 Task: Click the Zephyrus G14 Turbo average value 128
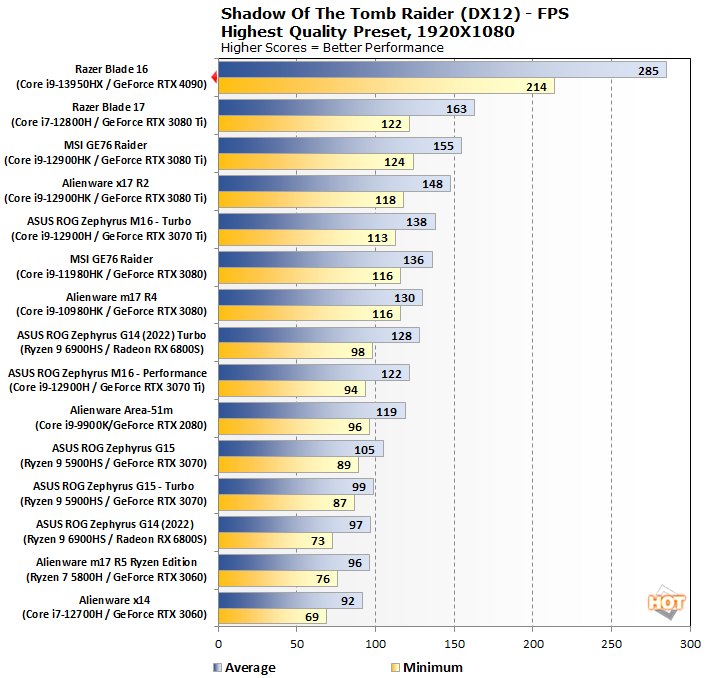pyautogui.click(x=401, y=336)
